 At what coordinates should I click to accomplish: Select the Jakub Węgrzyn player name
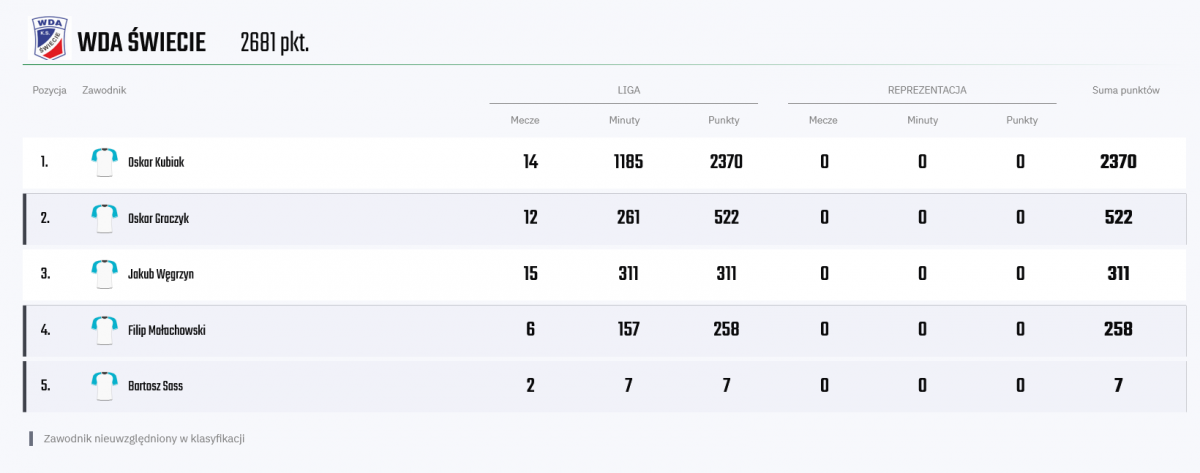161,274
